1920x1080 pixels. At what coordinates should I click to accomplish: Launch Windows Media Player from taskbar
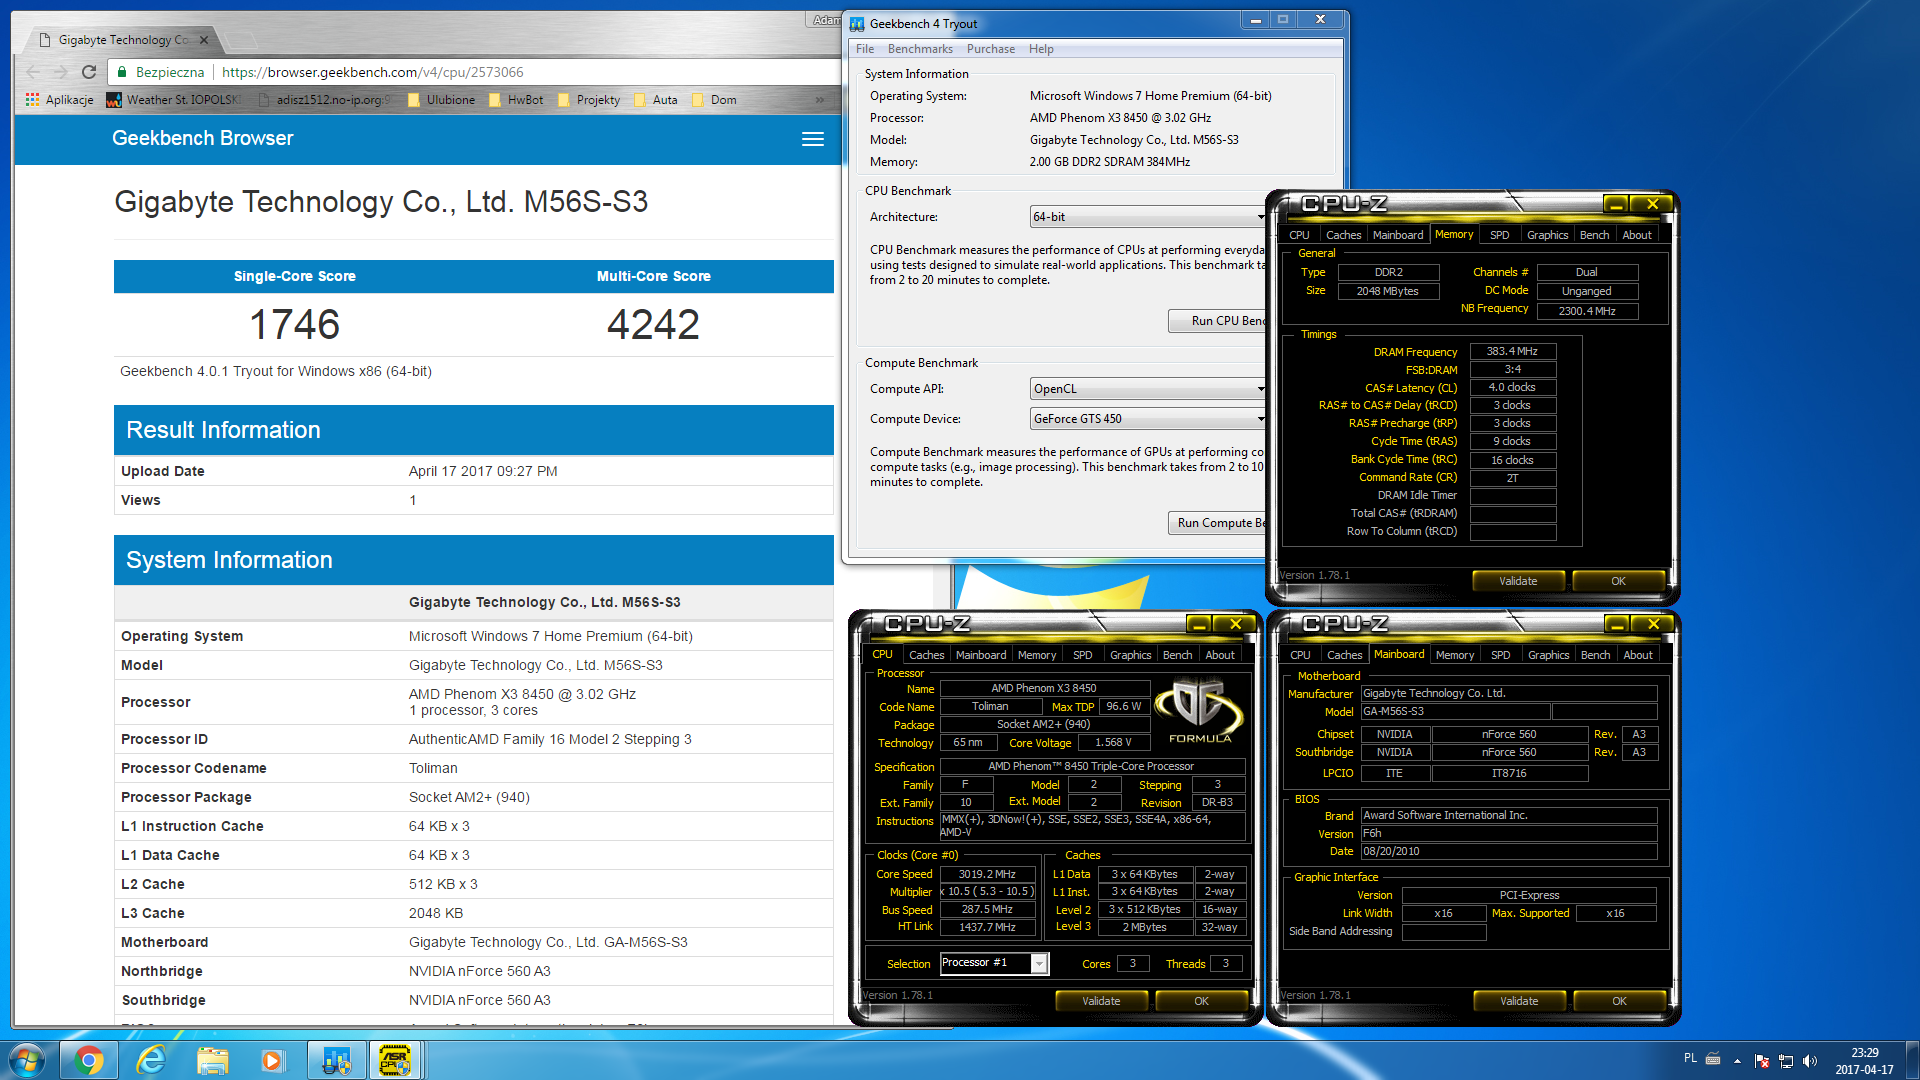pos(272,1060)
